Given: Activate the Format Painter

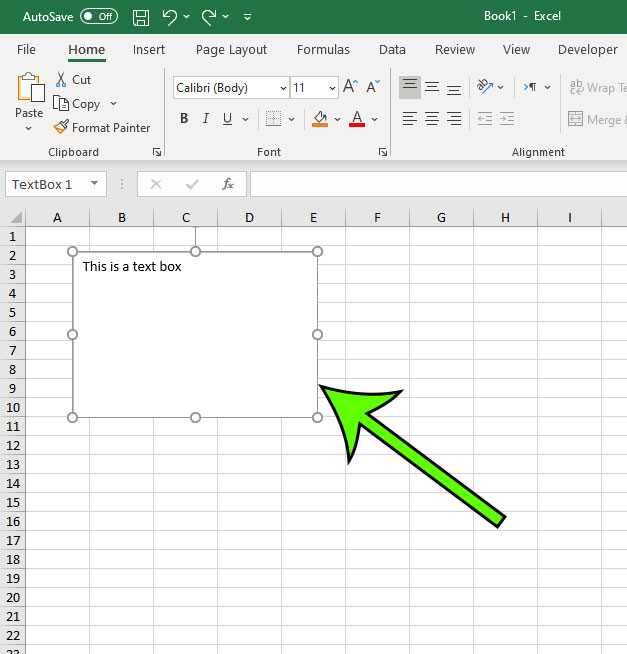Looking at the screenshot, I should (x=102, y=127).
